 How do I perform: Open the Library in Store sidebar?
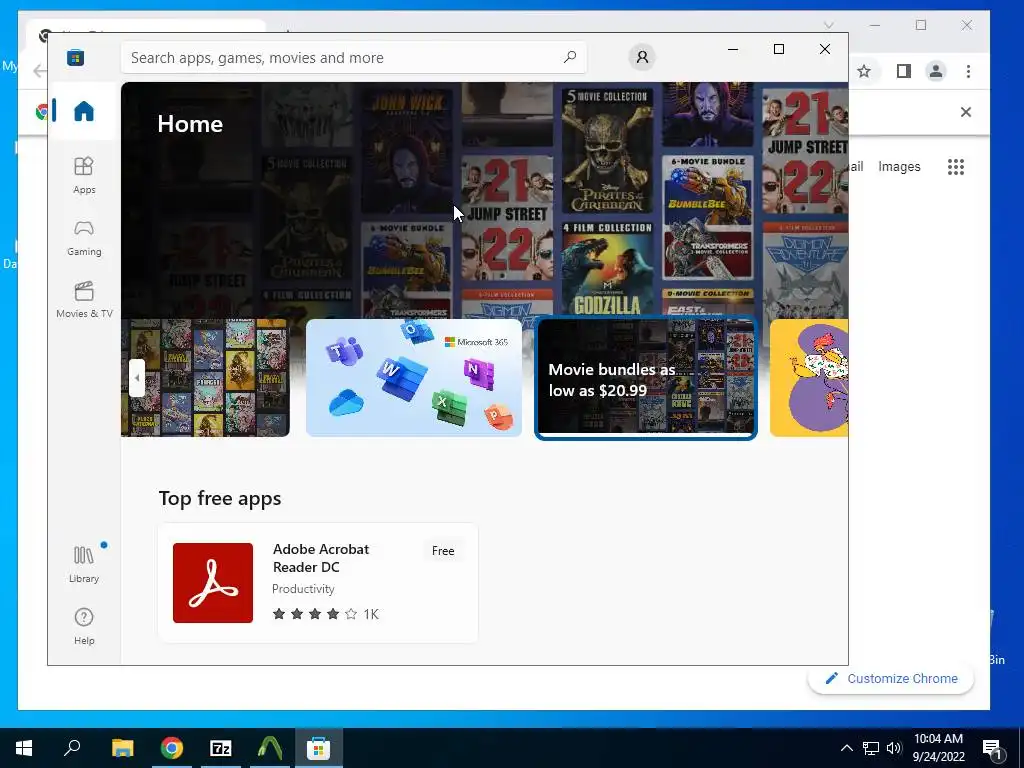point(84,564)
